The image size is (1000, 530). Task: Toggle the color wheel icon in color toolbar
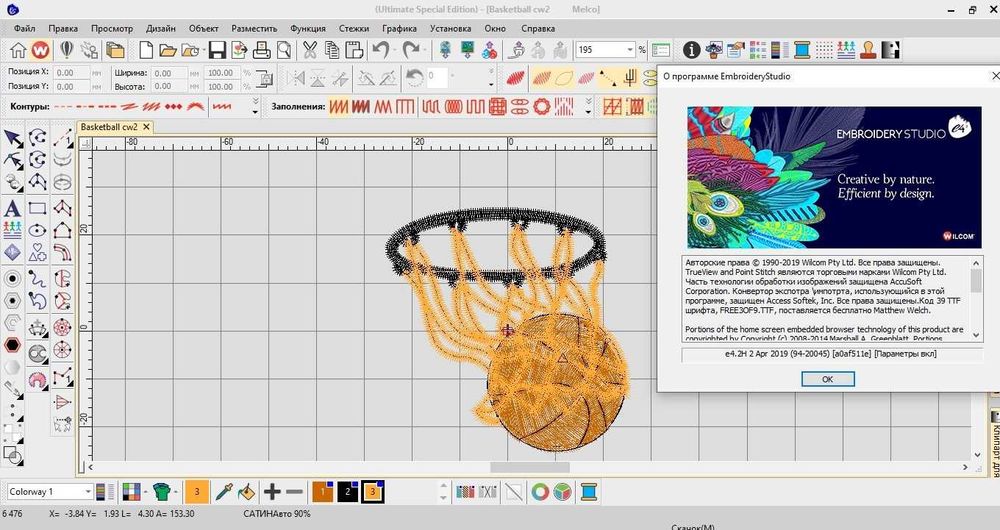[540, 492]
